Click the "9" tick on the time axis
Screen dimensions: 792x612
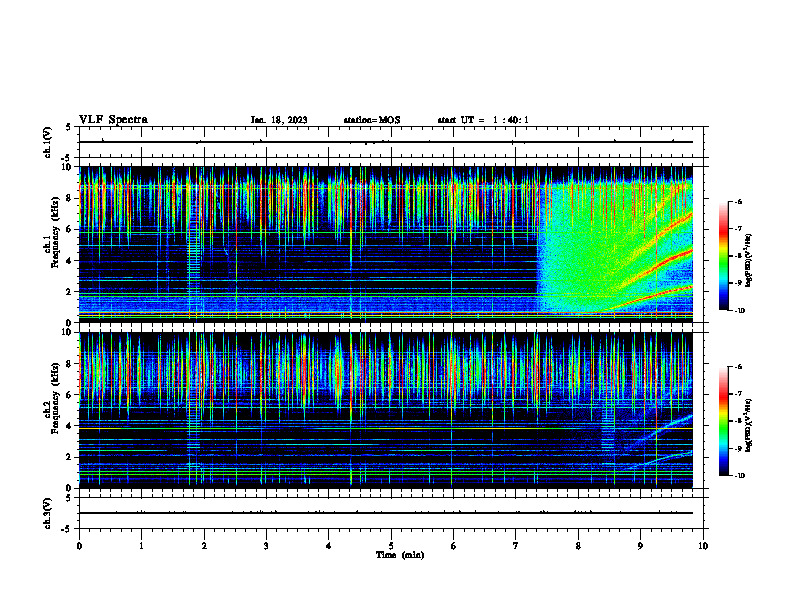tap(640, 546)
